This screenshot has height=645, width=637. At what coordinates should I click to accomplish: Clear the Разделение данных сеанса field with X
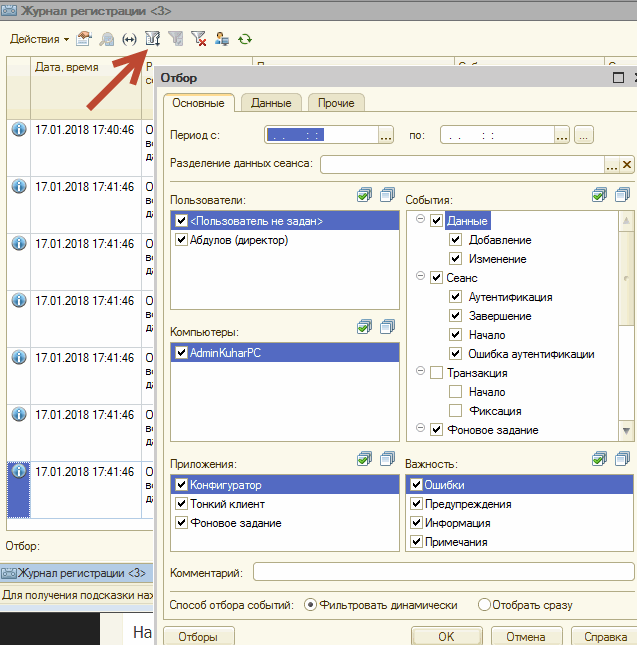coord(627,165)
